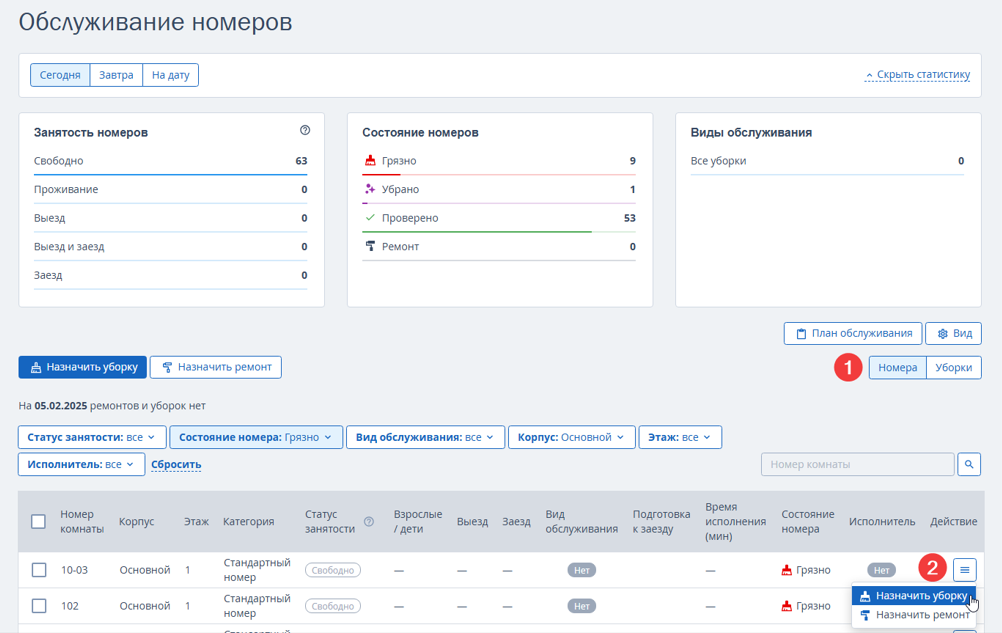1002x633 pixels.
Task: Choose Назначить ремонт from the popup menu
Action: coord(914,615)
